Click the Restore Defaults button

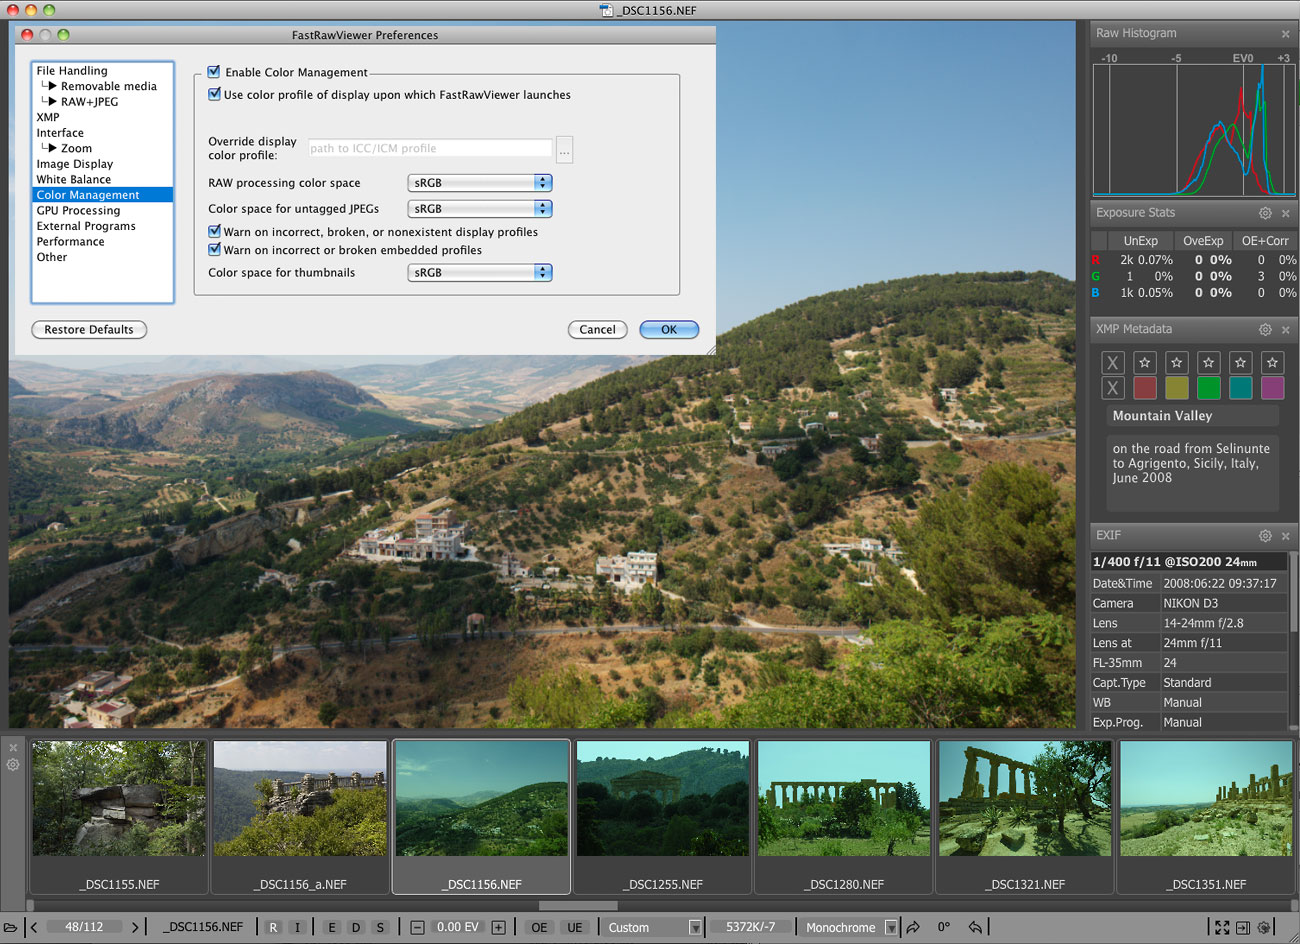click(x=89, y=329)
